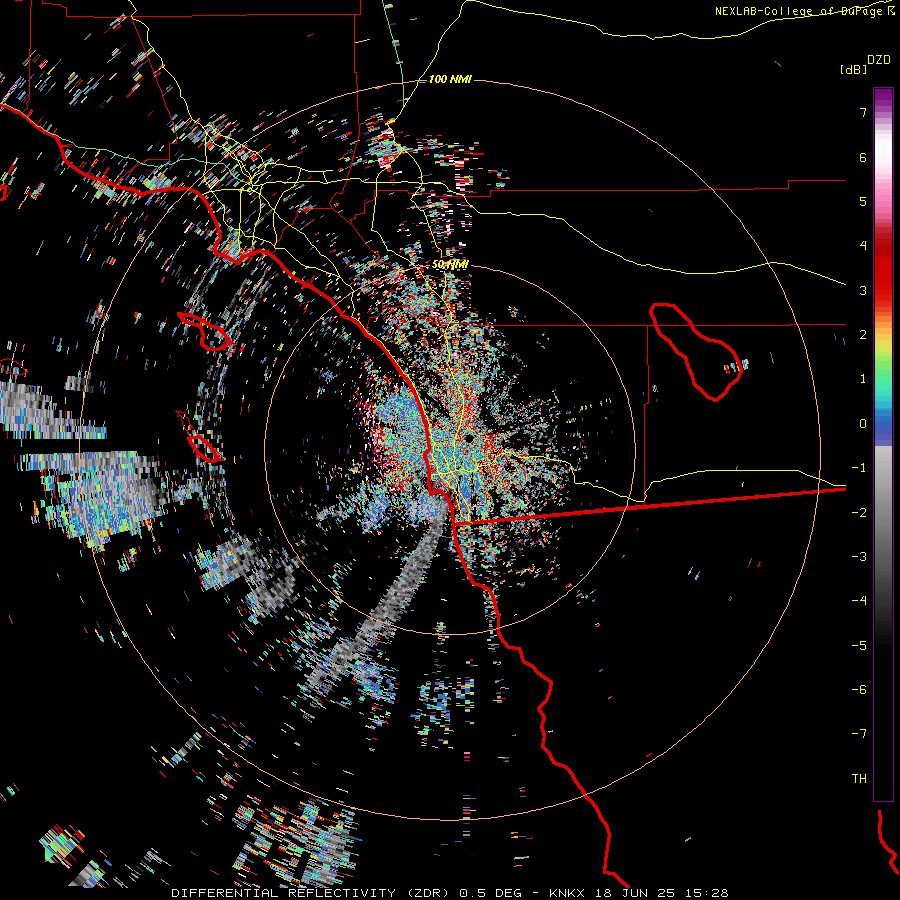The image size is (900, 900).
Task: Click the [dB] units label
Action: (x=853, y=69)
